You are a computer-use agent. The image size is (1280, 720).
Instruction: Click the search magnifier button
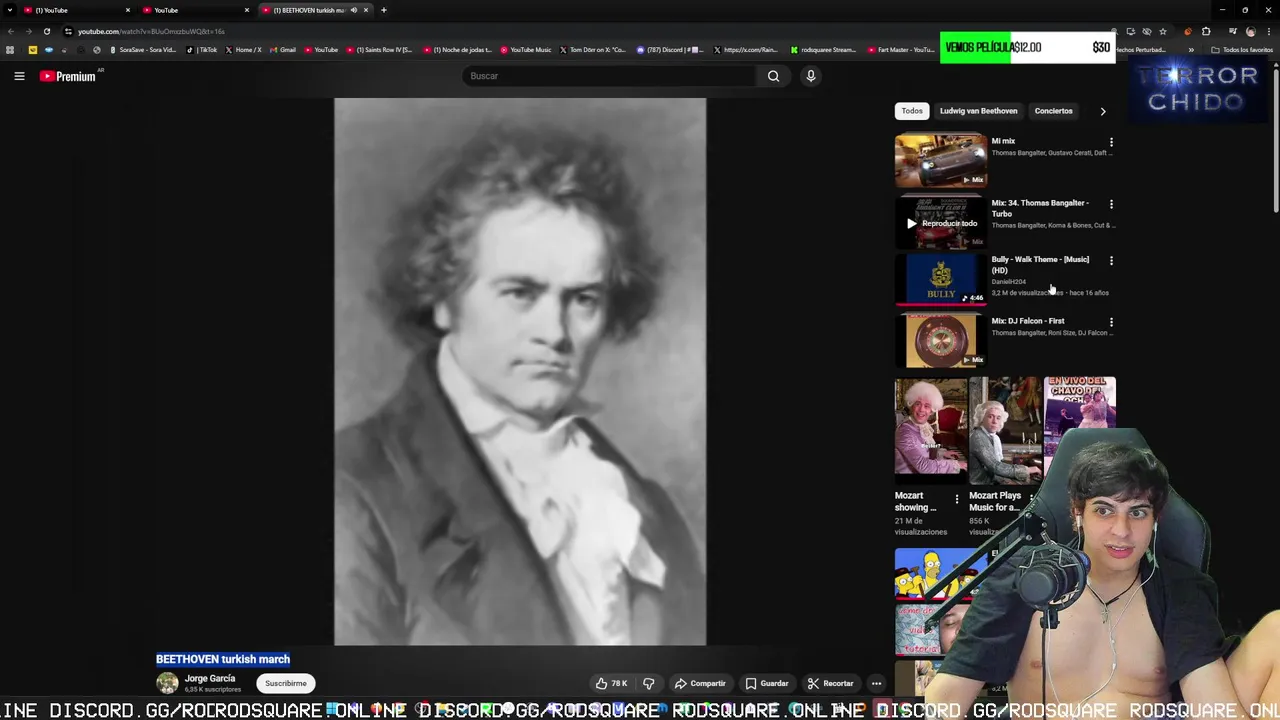tap(773, 76)
